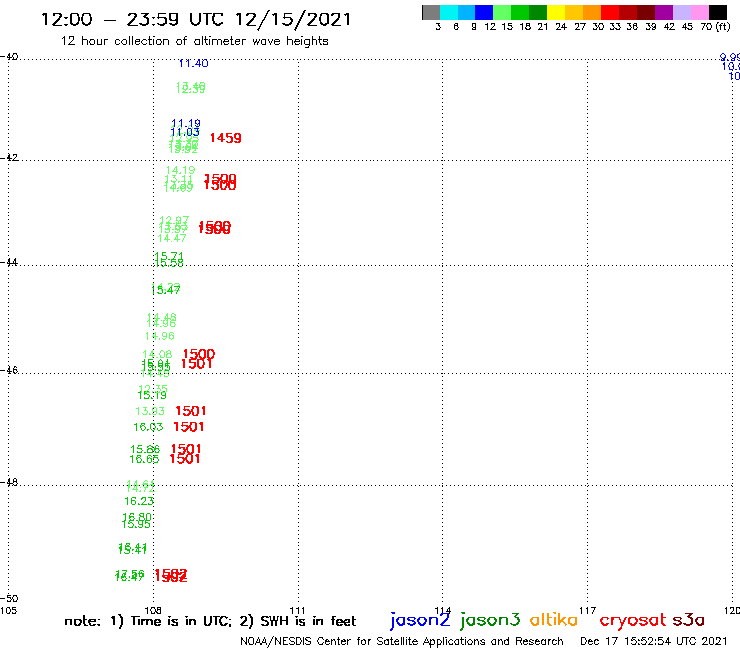Click the note about UTC and SWH units
The height and width of the screenshot is (650, 740).
coord(210,621)
